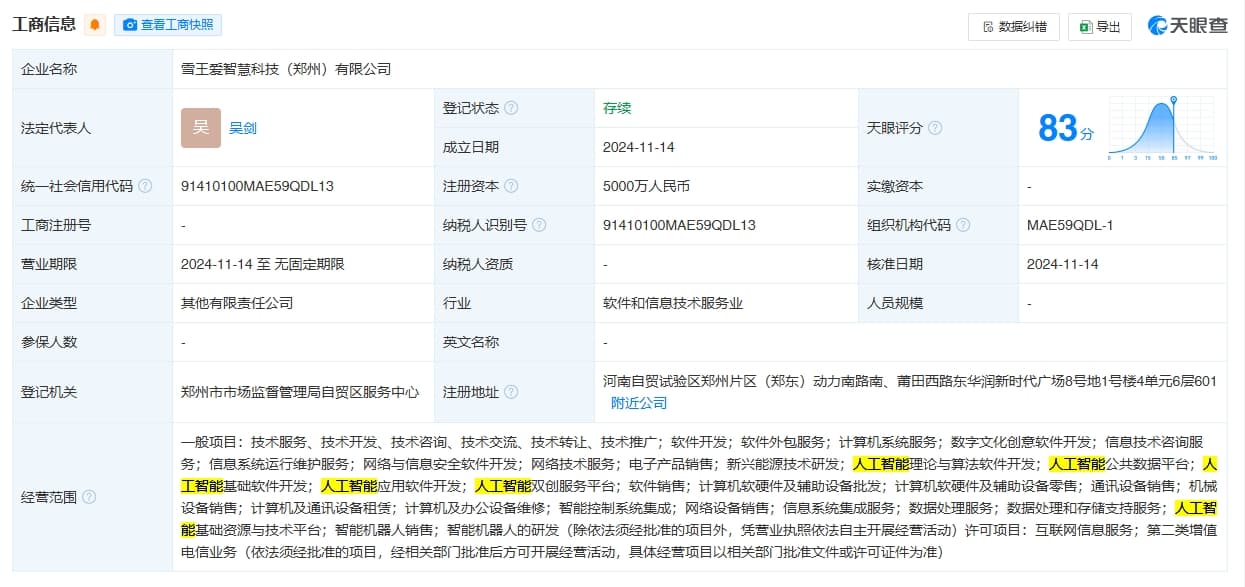Show help for 纳税人识别号
This screenshot has height=587, width=1245.
(x=539, y=225)
